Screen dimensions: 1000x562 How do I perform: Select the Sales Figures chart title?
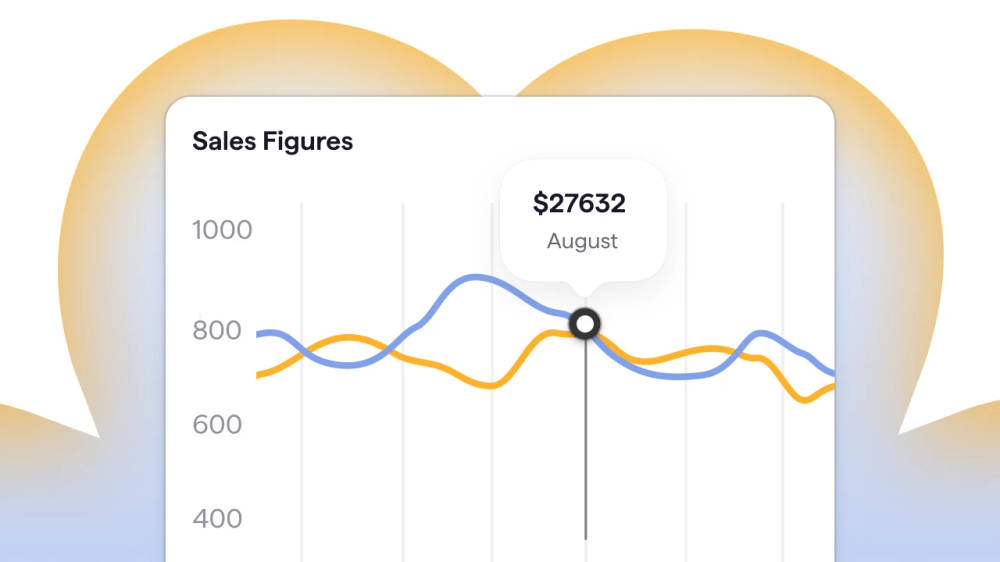pos(272,141)
